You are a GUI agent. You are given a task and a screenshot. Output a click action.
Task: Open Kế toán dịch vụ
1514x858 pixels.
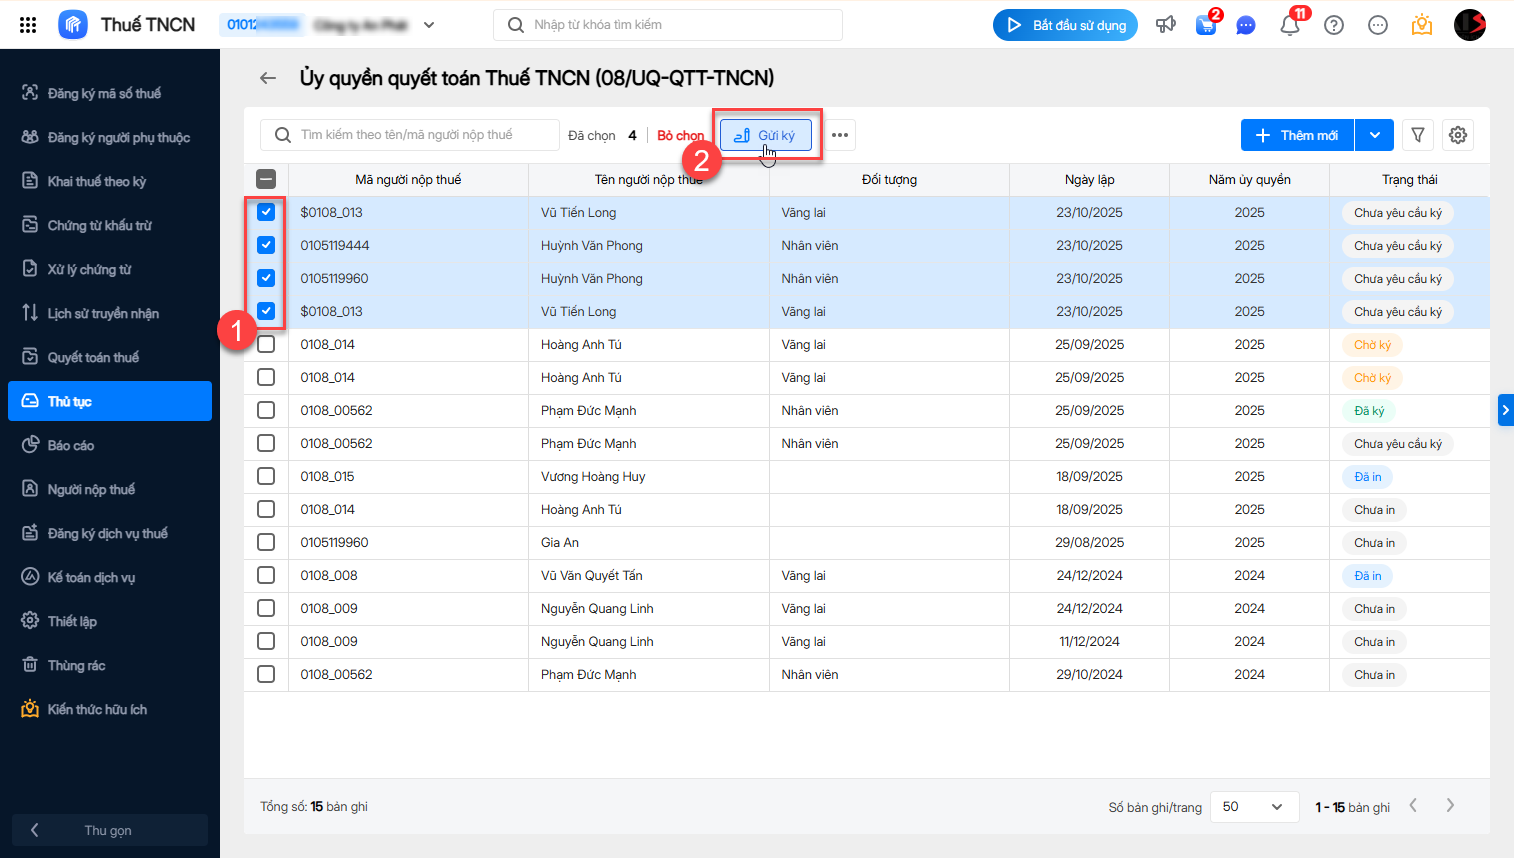coord(110,577)
